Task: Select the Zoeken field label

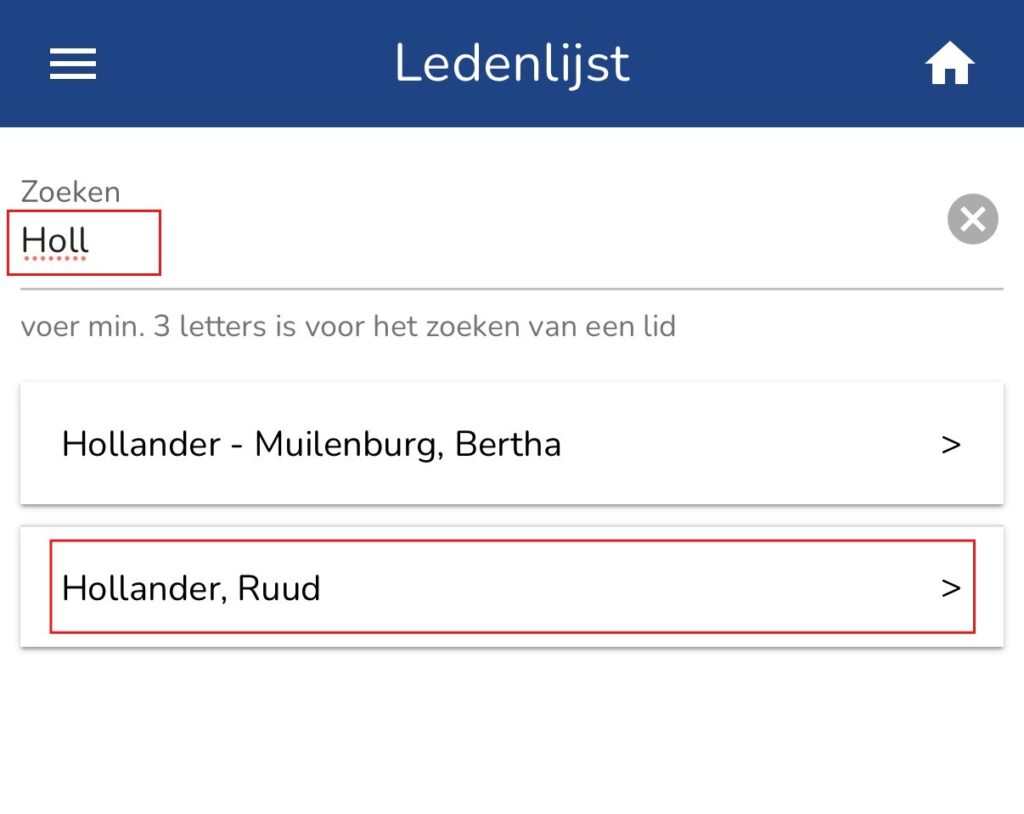Action: [x=70, y=191]
